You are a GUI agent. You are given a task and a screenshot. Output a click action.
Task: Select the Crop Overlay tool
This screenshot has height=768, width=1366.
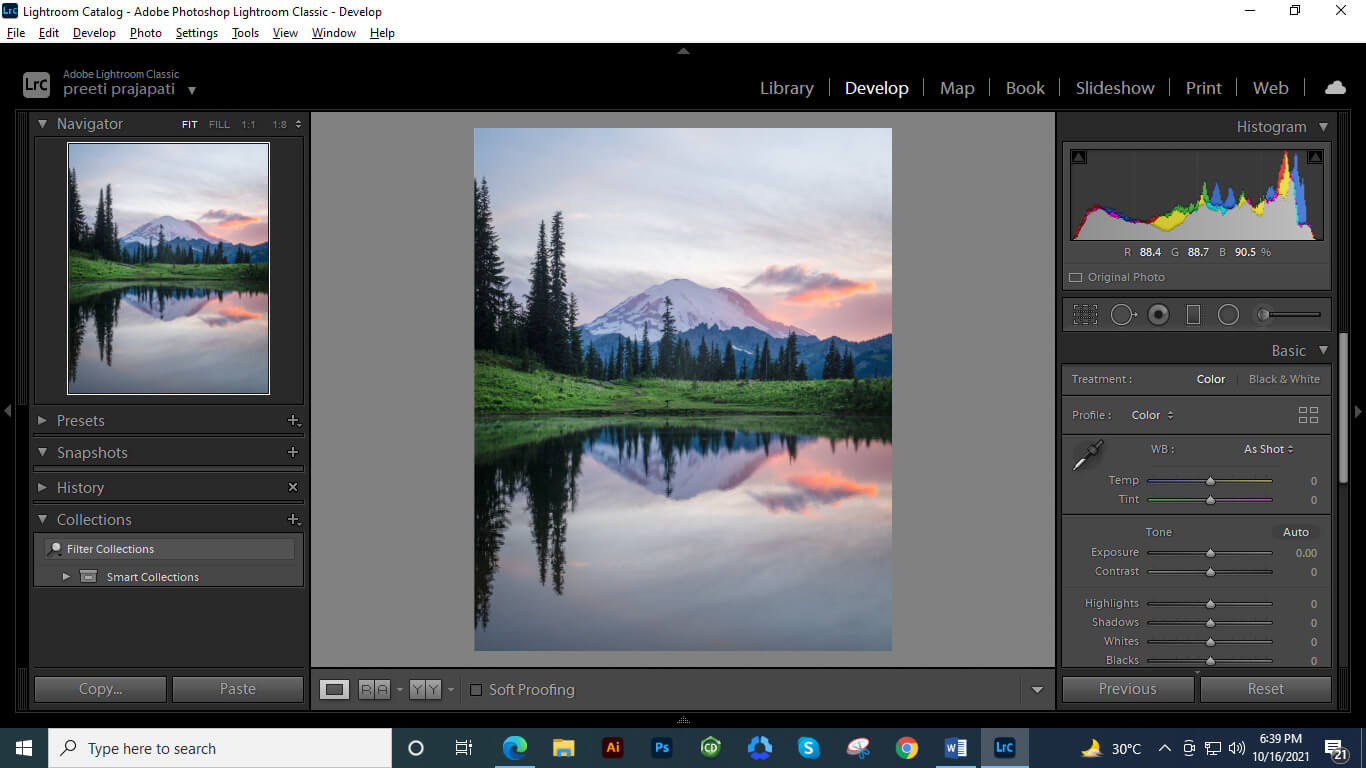pos(1084,314)
